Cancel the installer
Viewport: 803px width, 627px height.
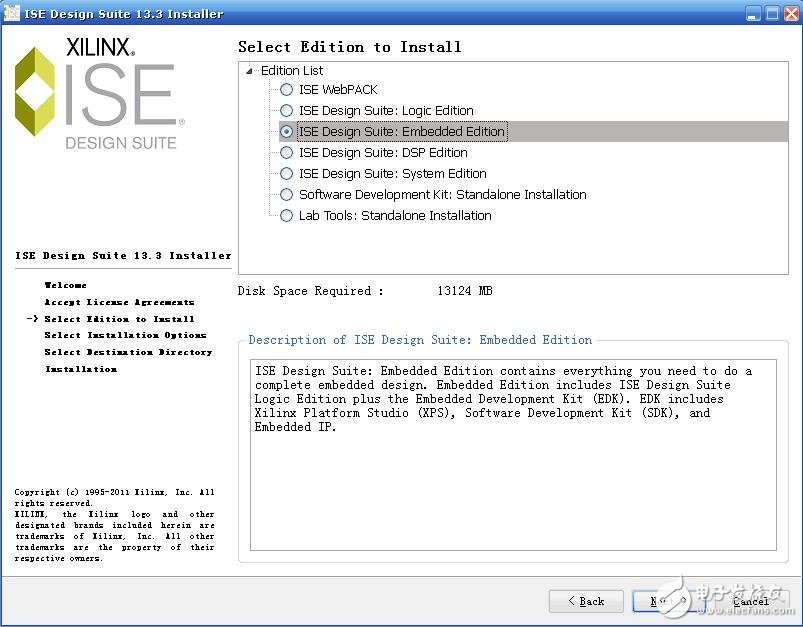pos(750,601)
